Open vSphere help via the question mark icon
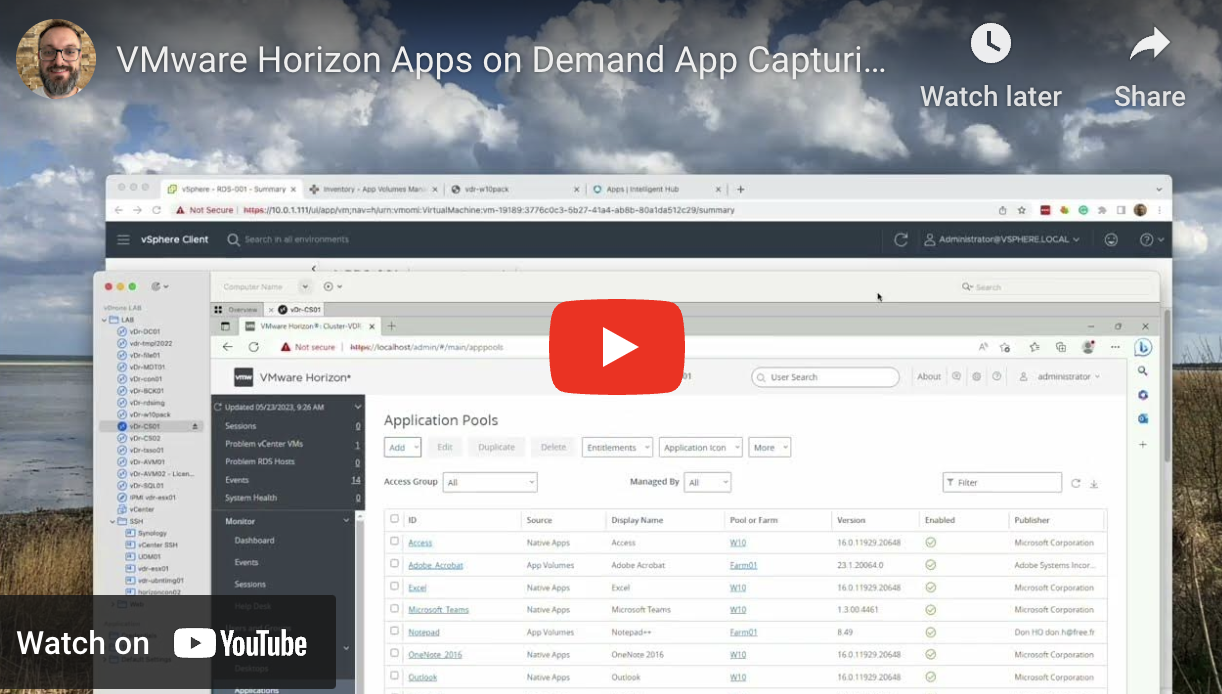Screen dimensions: 1222x694 tap(1146, 240)
